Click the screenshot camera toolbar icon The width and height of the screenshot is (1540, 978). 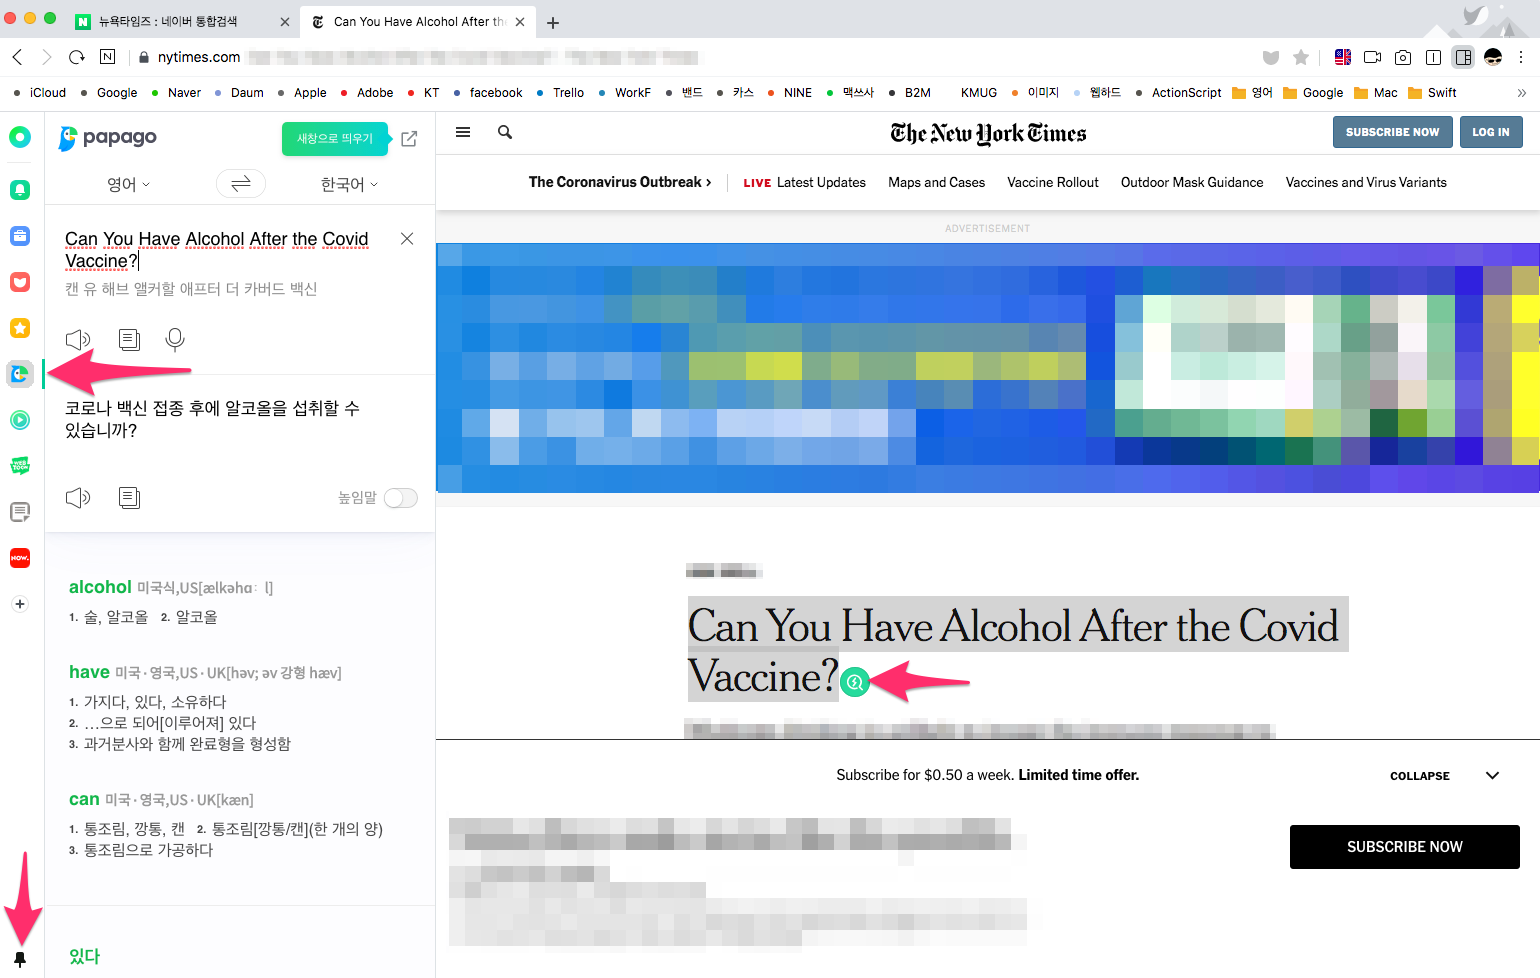[1403, 57]
